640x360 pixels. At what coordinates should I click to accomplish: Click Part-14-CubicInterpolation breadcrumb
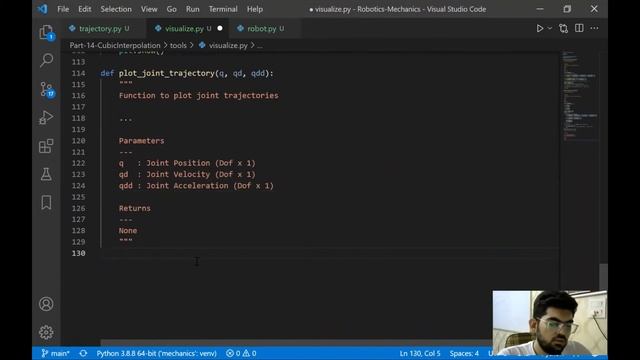(115, 45)
